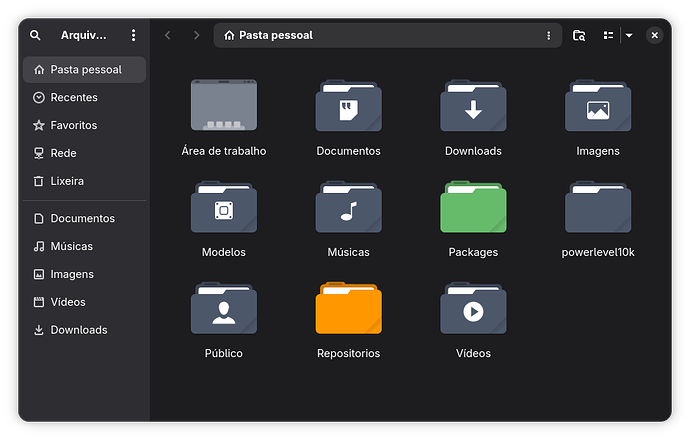Open the Área de trabalho folder

tap(224, 107)
